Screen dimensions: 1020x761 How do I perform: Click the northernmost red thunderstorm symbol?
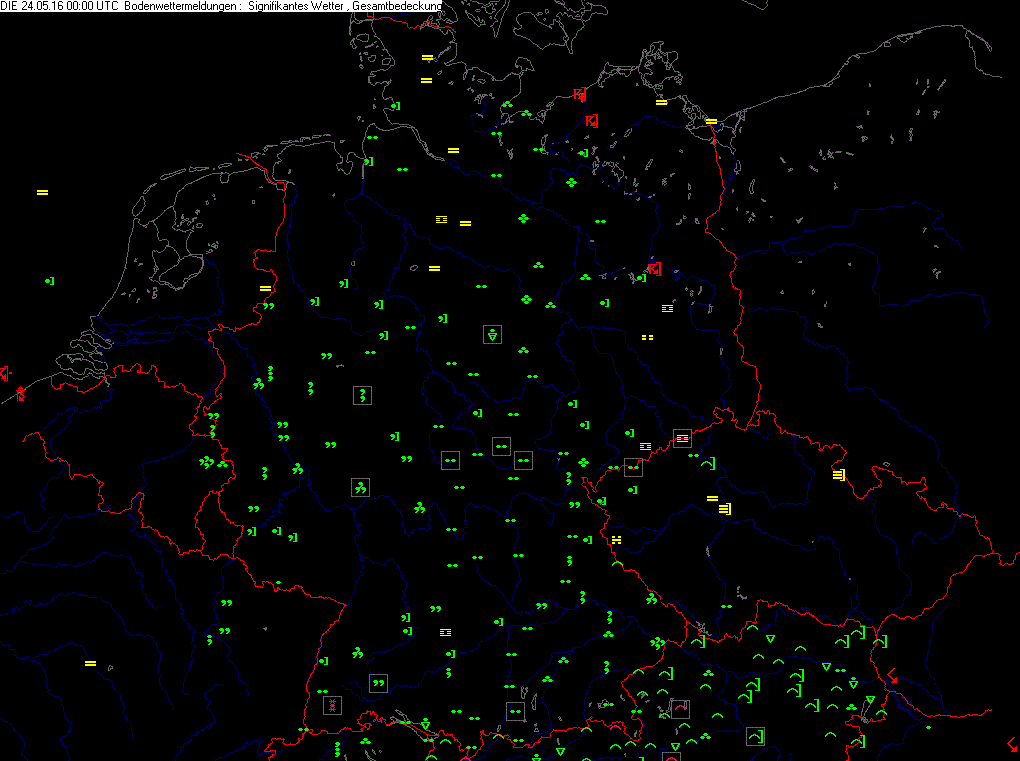click(x=580, y=95)
